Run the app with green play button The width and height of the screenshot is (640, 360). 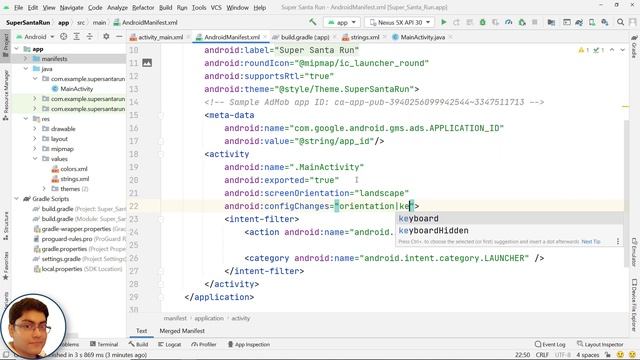[x=444, y=22]
